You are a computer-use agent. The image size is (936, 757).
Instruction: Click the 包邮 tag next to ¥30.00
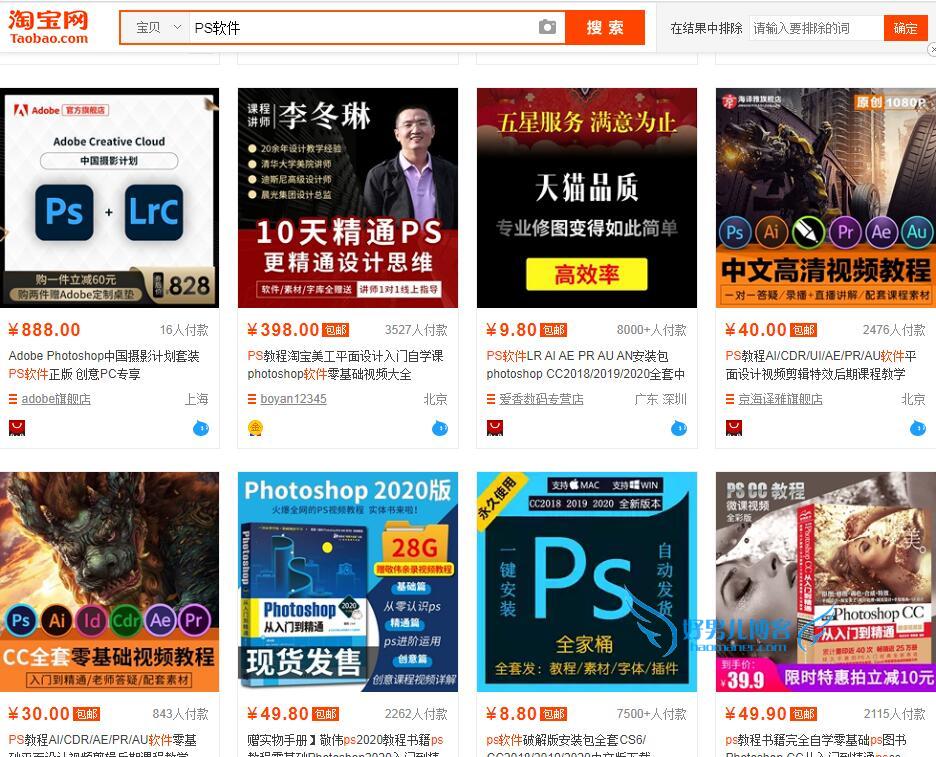click(x=87, y=714)
